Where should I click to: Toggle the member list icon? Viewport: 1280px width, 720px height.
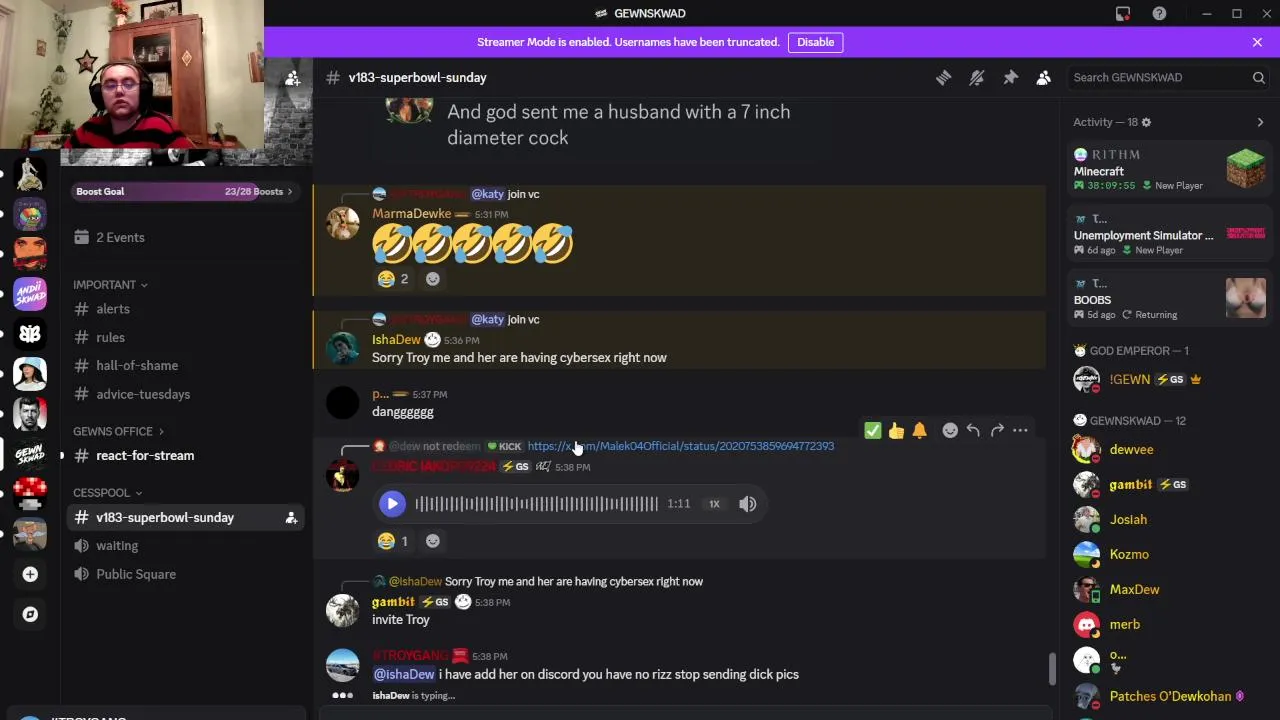click(1043, 77)
